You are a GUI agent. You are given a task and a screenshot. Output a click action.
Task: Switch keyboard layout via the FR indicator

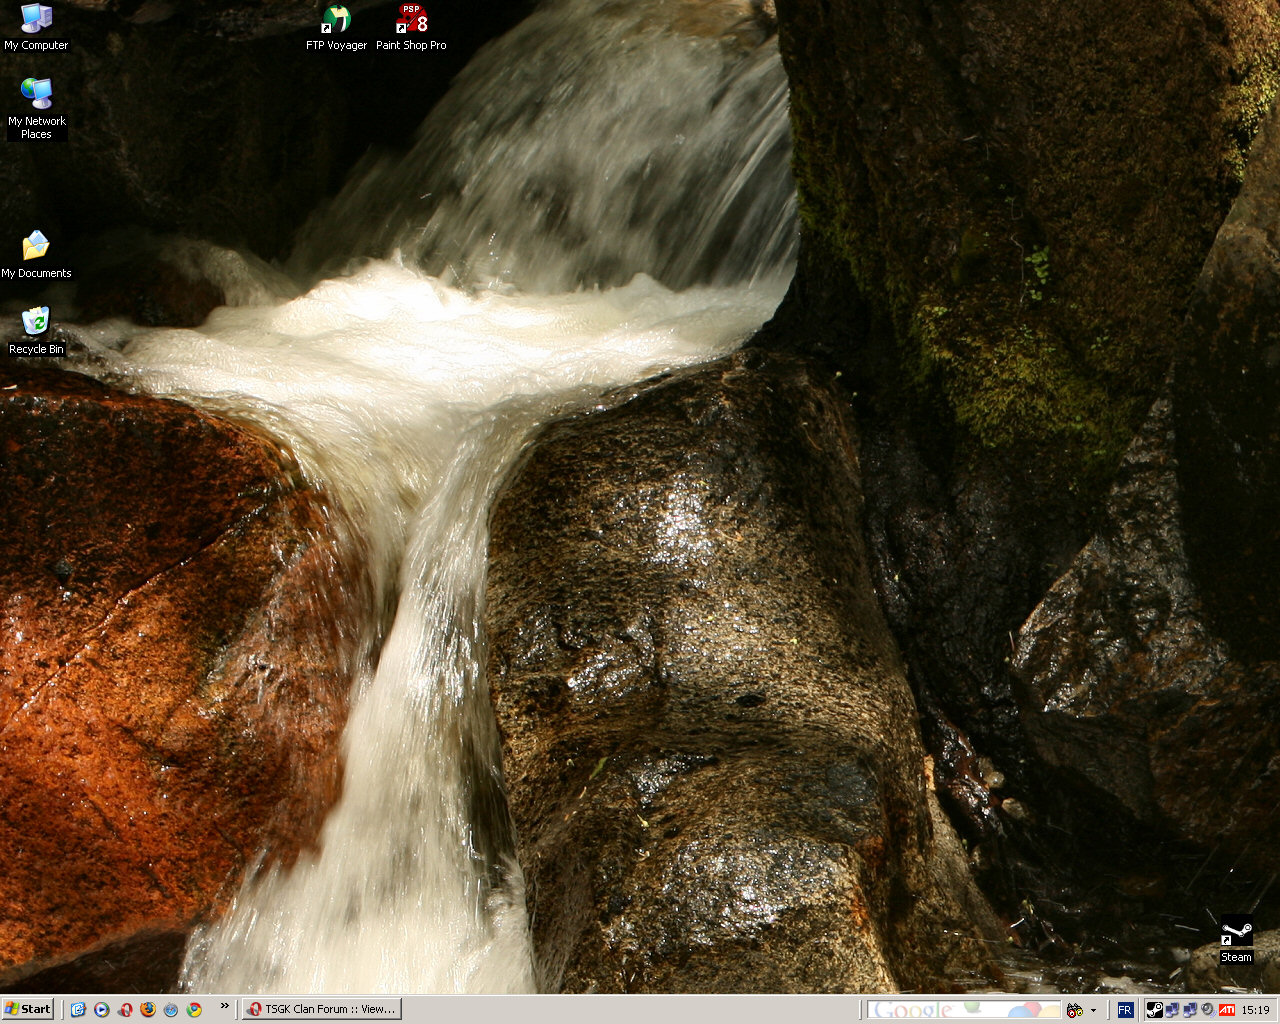(1124, 1009)
